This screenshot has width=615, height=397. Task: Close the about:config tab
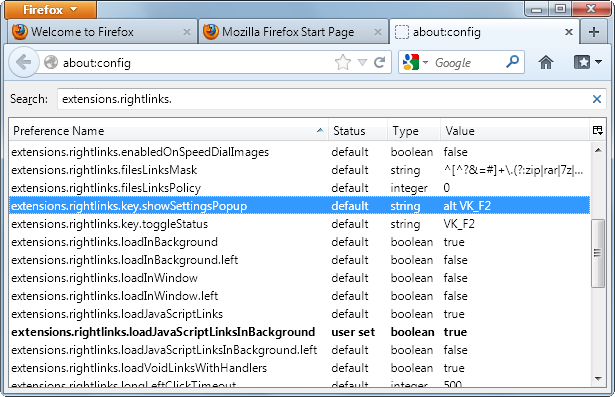[569, 32]
